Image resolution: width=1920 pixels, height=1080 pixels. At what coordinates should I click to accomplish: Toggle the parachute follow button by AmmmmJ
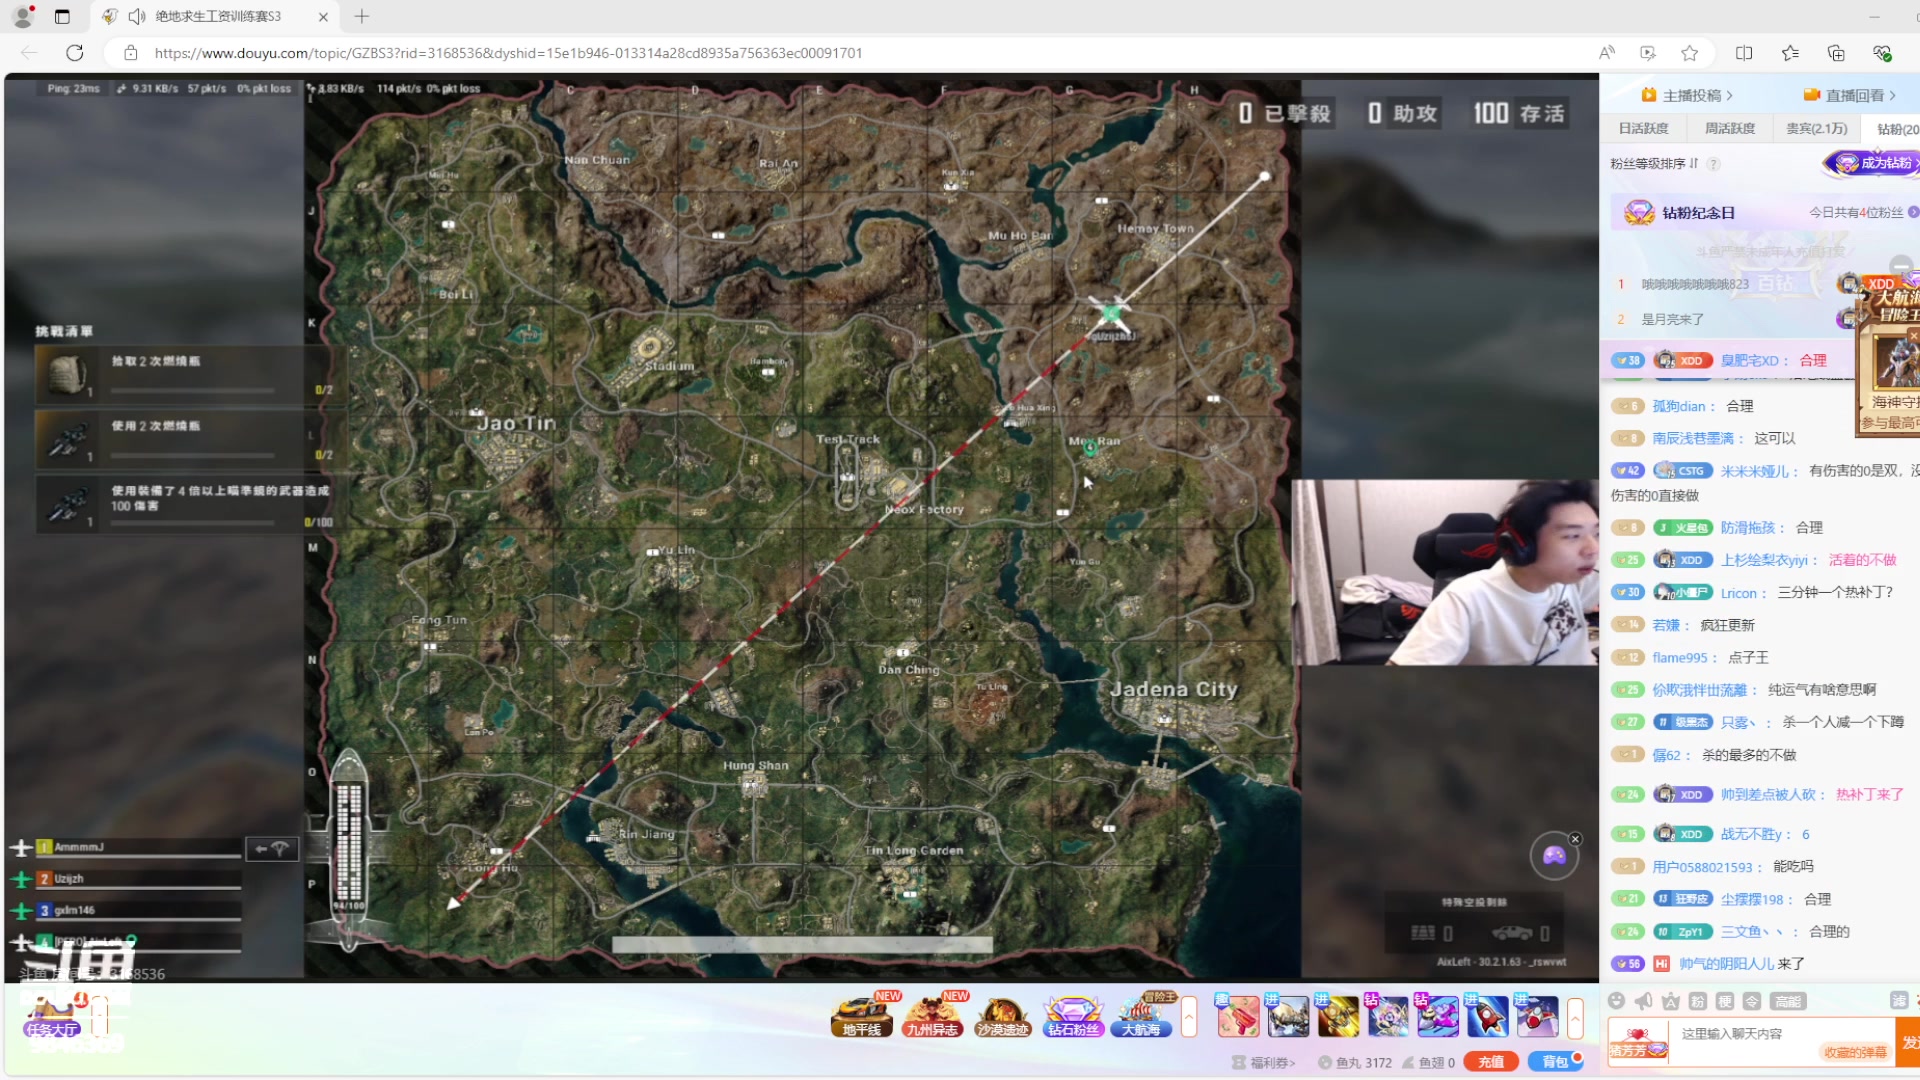pos(271,849)
